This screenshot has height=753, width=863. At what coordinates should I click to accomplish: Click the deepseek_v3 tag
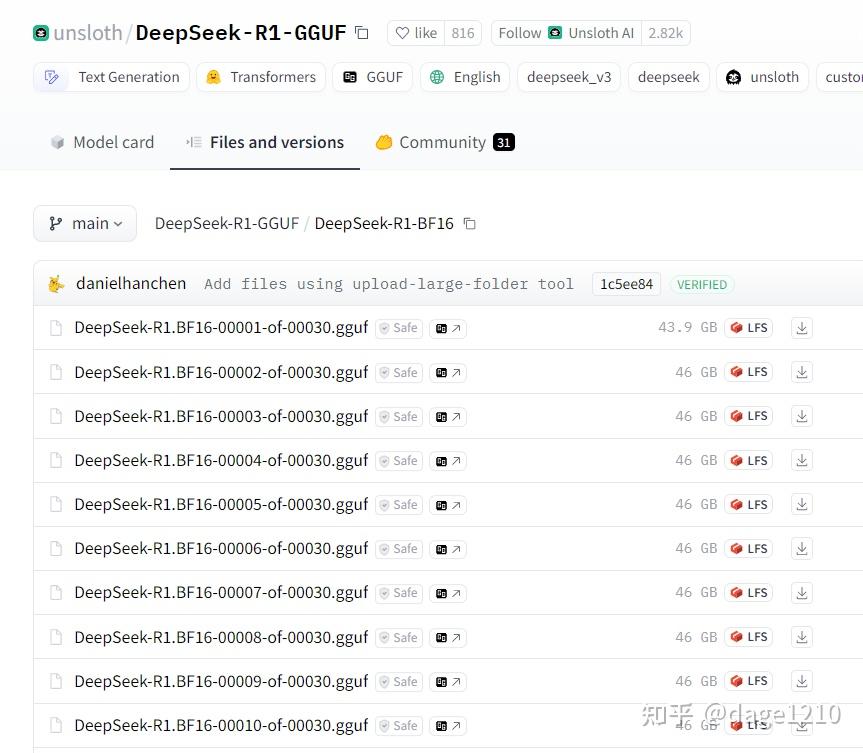pos(568,76)
